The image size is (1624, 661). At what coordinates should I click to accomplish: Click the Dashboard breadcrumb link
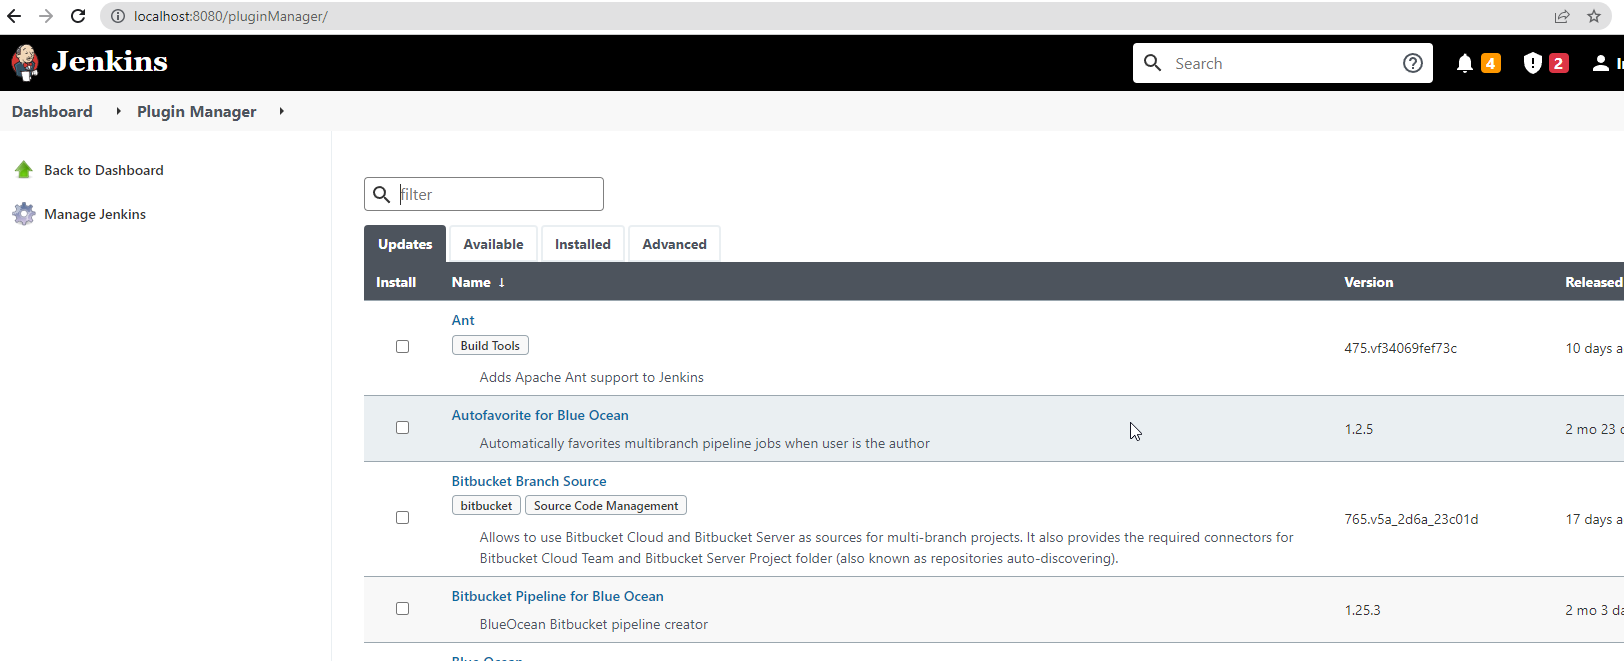click(52, 111)
